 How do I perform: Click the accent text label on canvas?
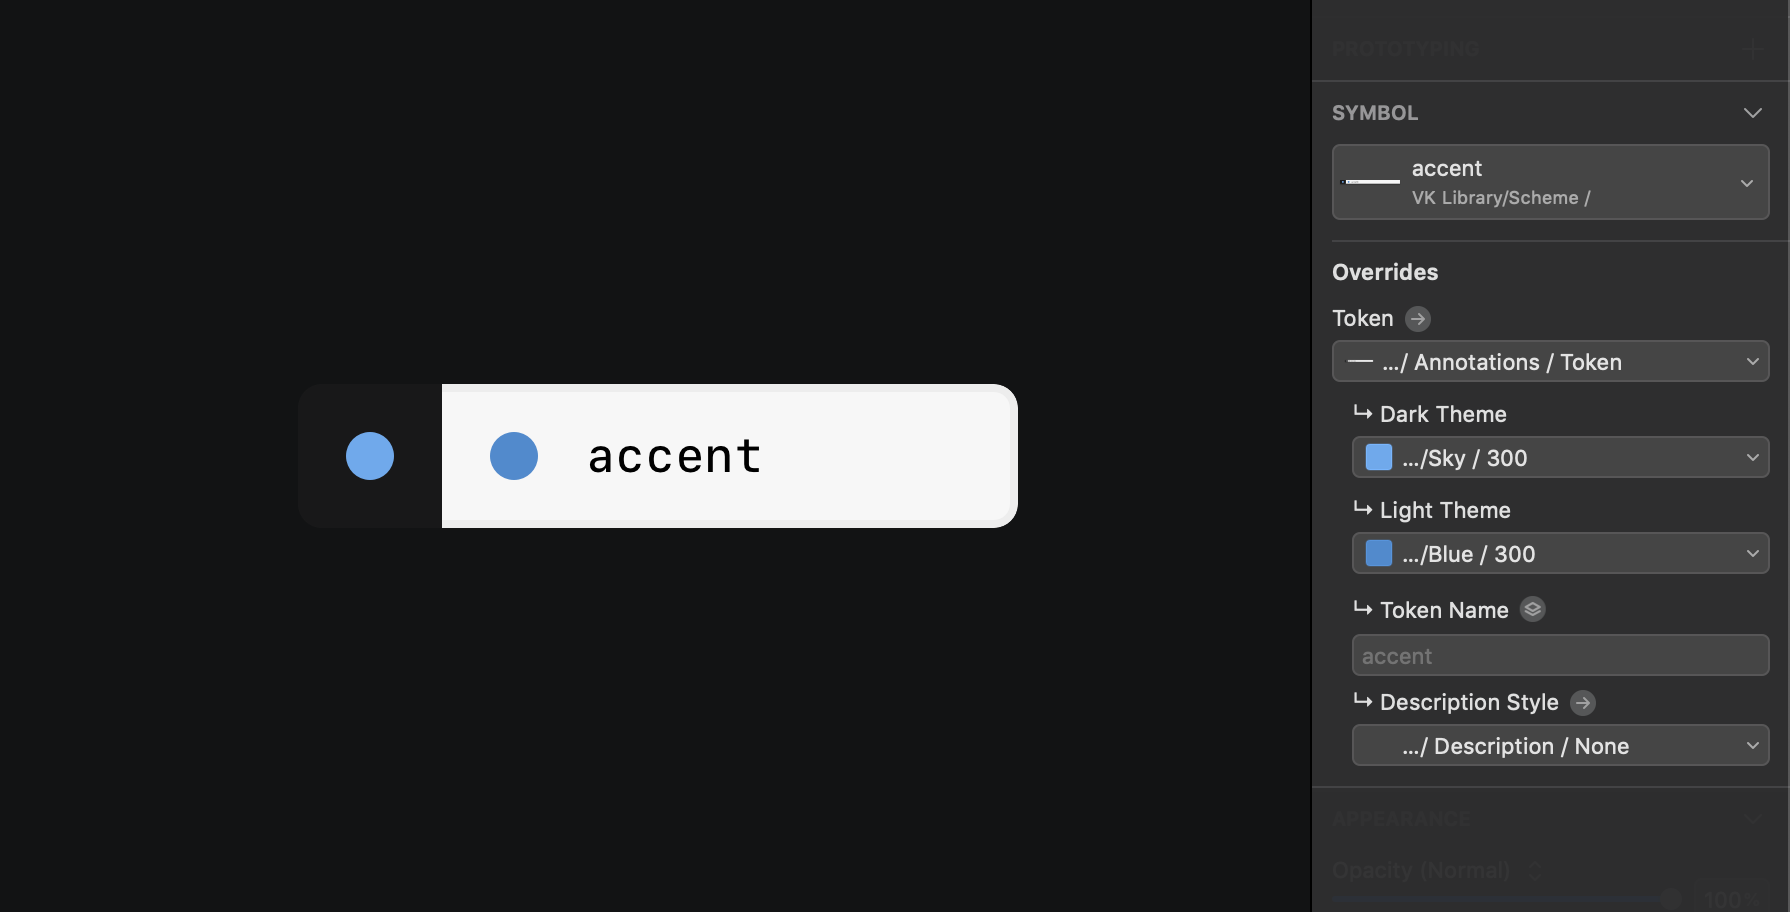(675, 457)
